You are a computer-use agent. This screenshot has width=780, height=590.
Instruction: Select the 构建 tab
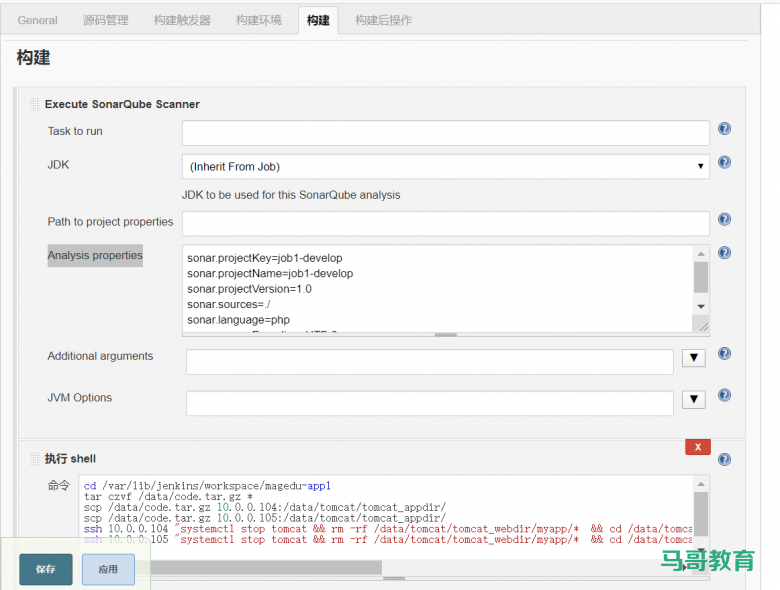pyautogui.click(x=318, y=20)
